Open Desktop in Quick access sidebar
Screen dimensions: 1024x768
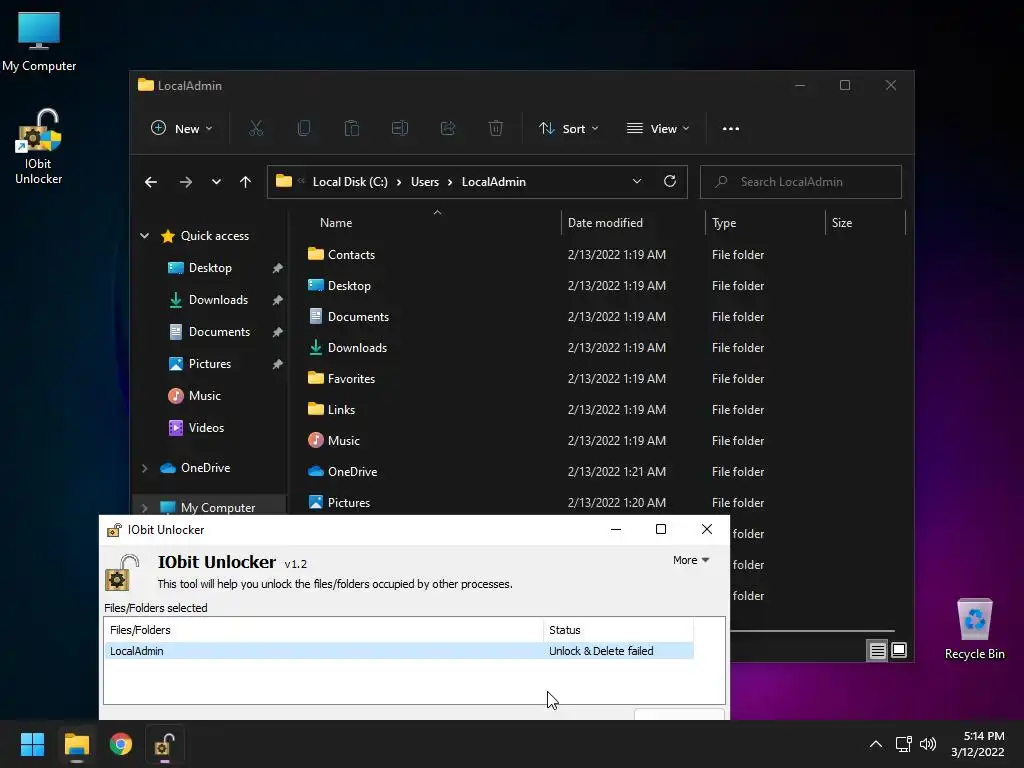[x=210, y=268]
